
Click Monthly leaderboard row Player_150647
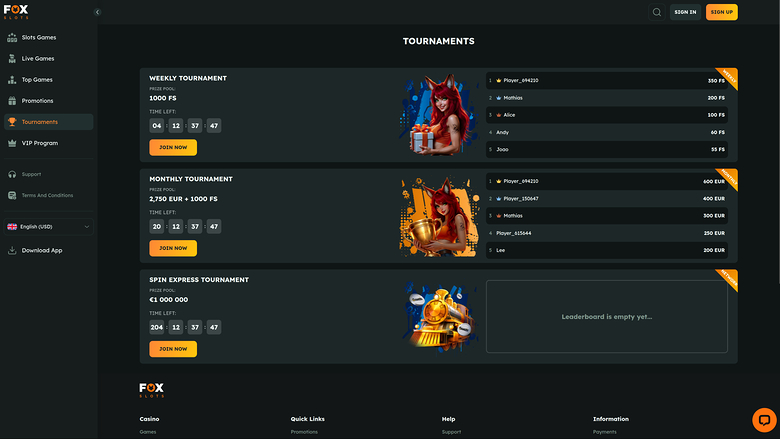click(x=606, y=198)
